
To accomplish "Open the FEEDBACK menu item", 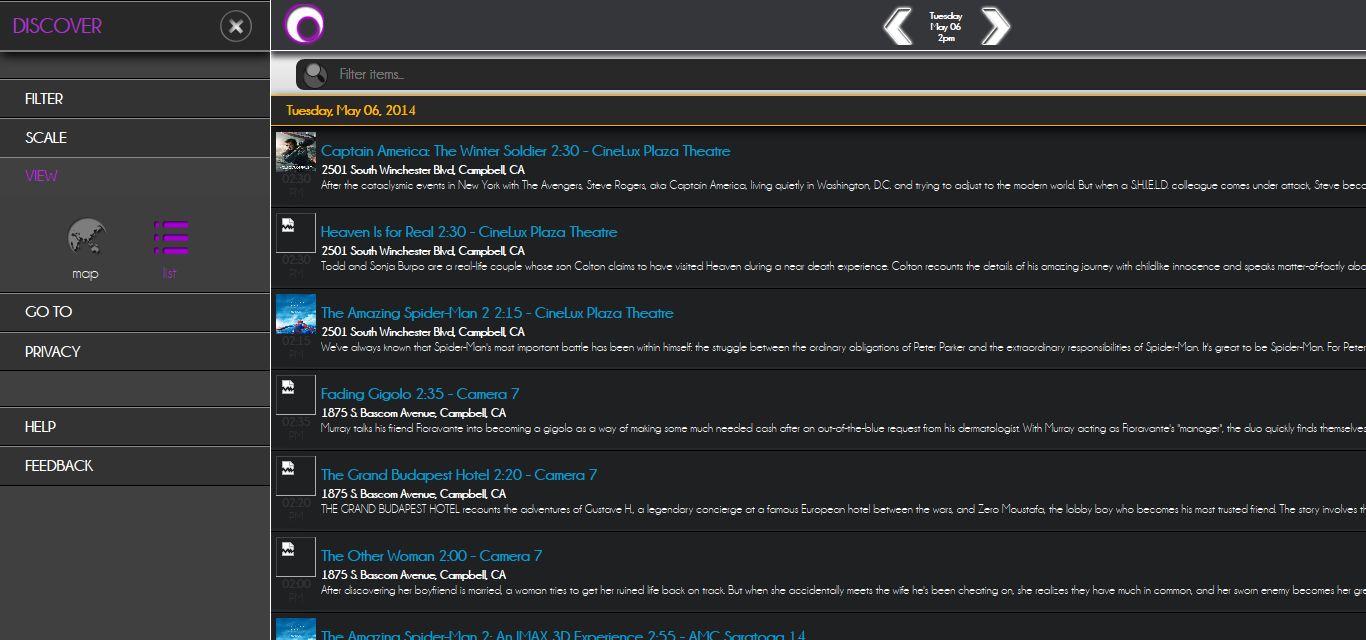I will (x=135, y=466).
